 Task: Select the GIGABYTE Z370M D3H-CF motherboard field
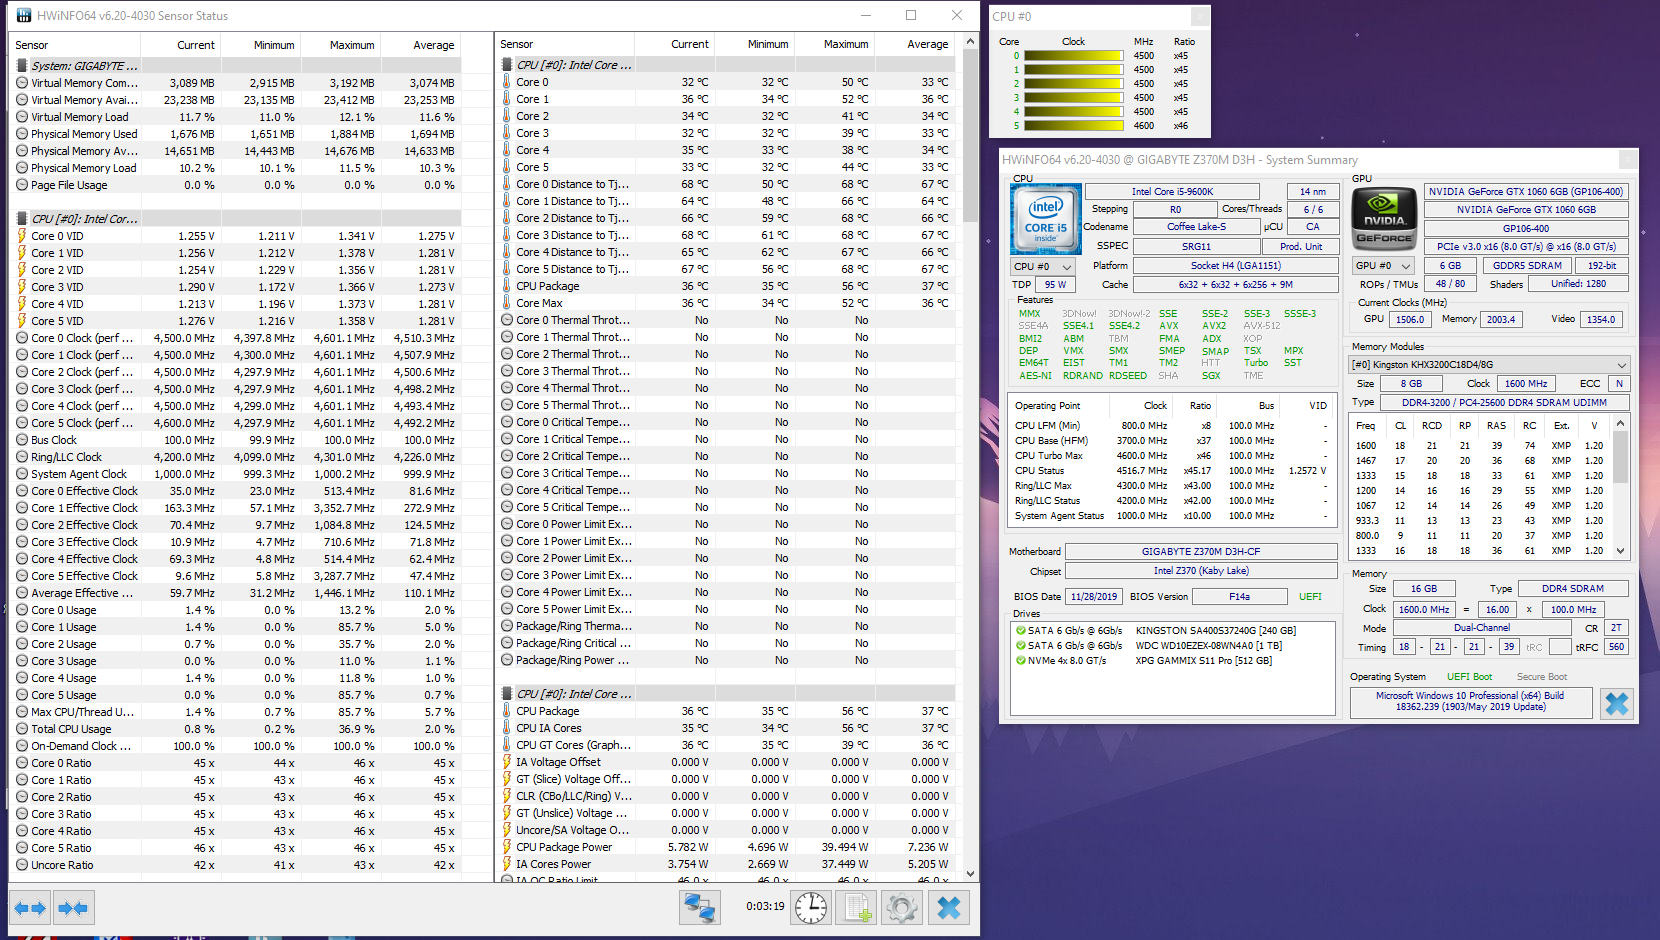point(1201,552)
